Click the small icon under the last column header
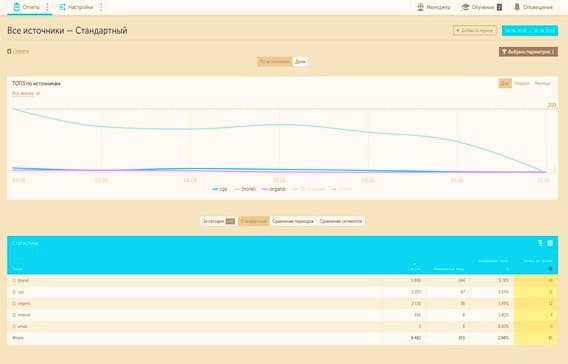Image resolution: width=568 pixels, height=364 pixels. tap(550, 269)
